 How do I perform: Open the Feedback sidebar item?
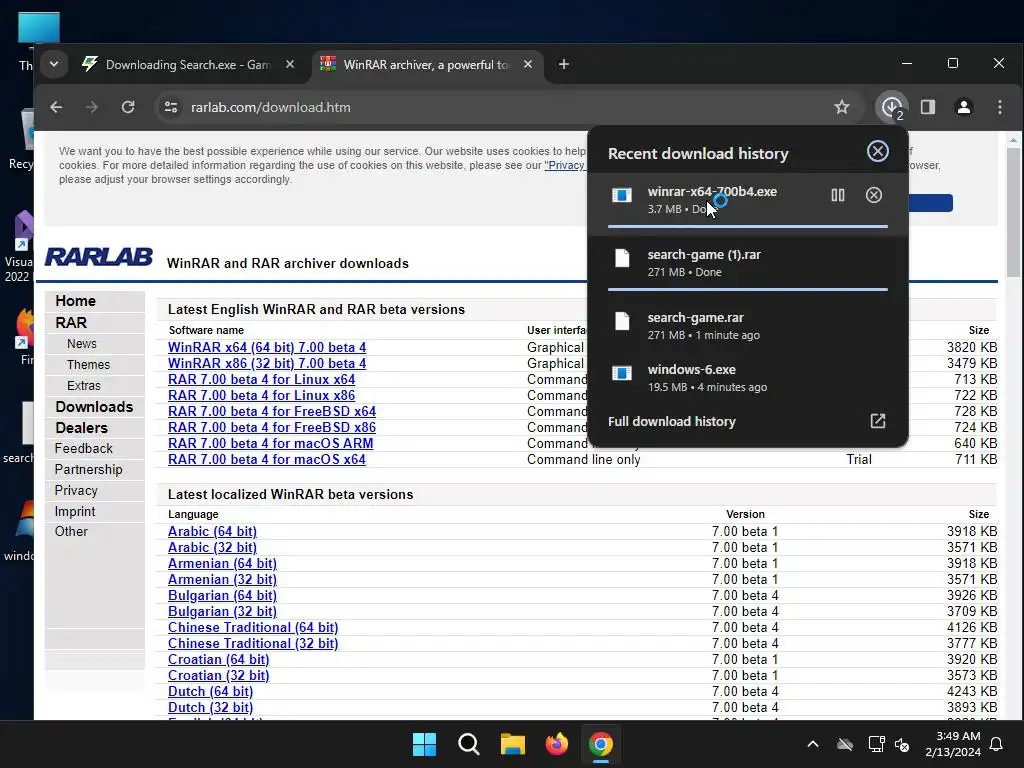pyautogui.click(x=84, y=449)
